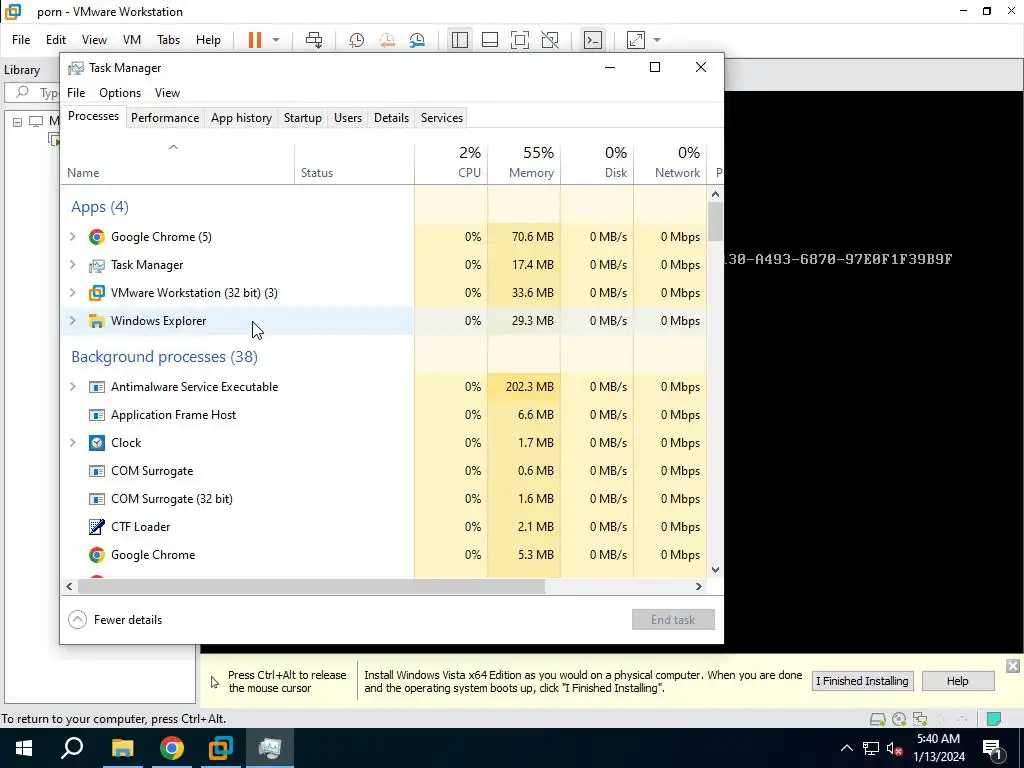Enter full screen mode in VMware
The image size is (1024, 768).
pyautogui.click(x=520, y=40)
